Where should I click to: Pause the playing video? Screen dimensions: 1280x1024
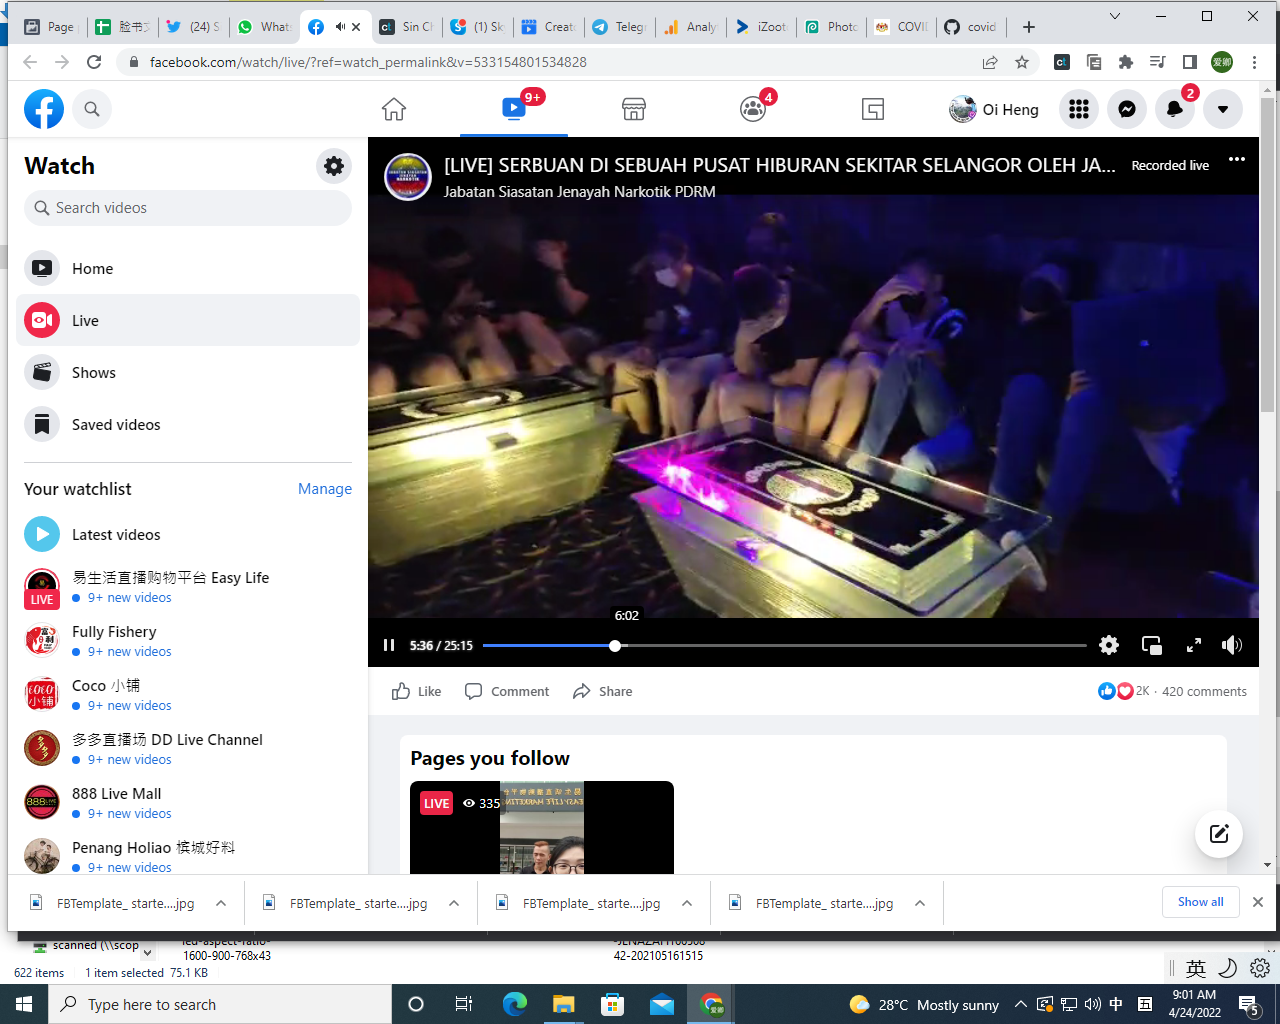coord(389,646)
